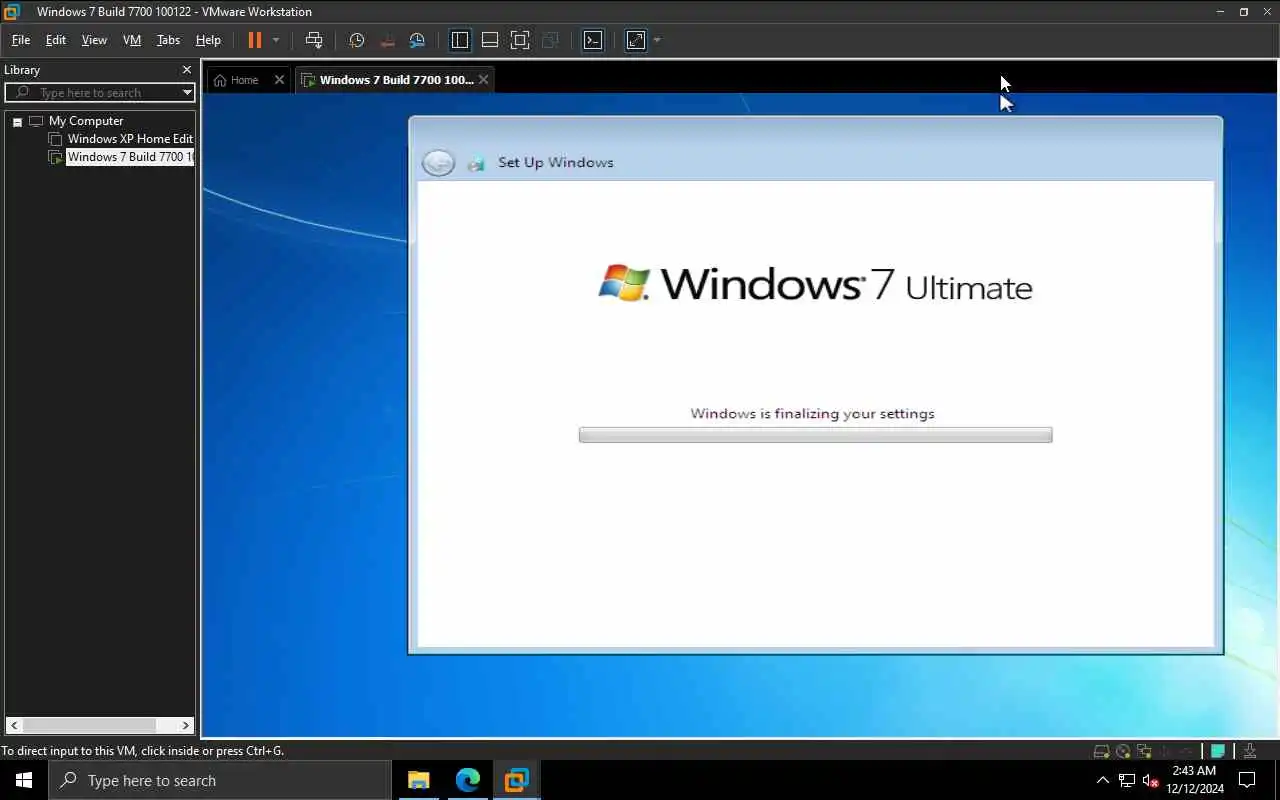Click the network adapter status icon
Screen dimensions: 1280x800
(x=1145, y=751)
